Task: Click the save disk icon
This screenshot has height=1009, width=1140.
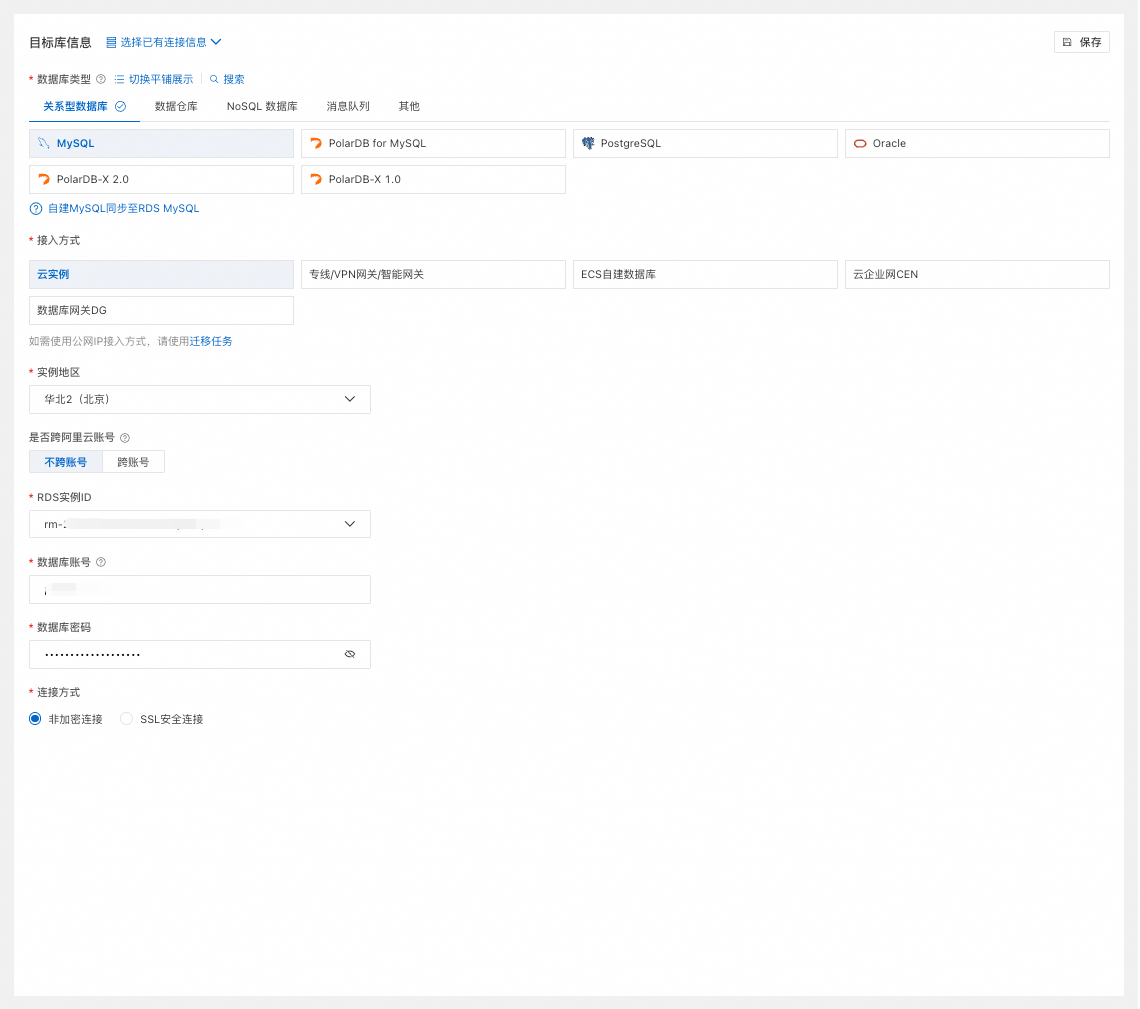Action: pos(1067,42)
